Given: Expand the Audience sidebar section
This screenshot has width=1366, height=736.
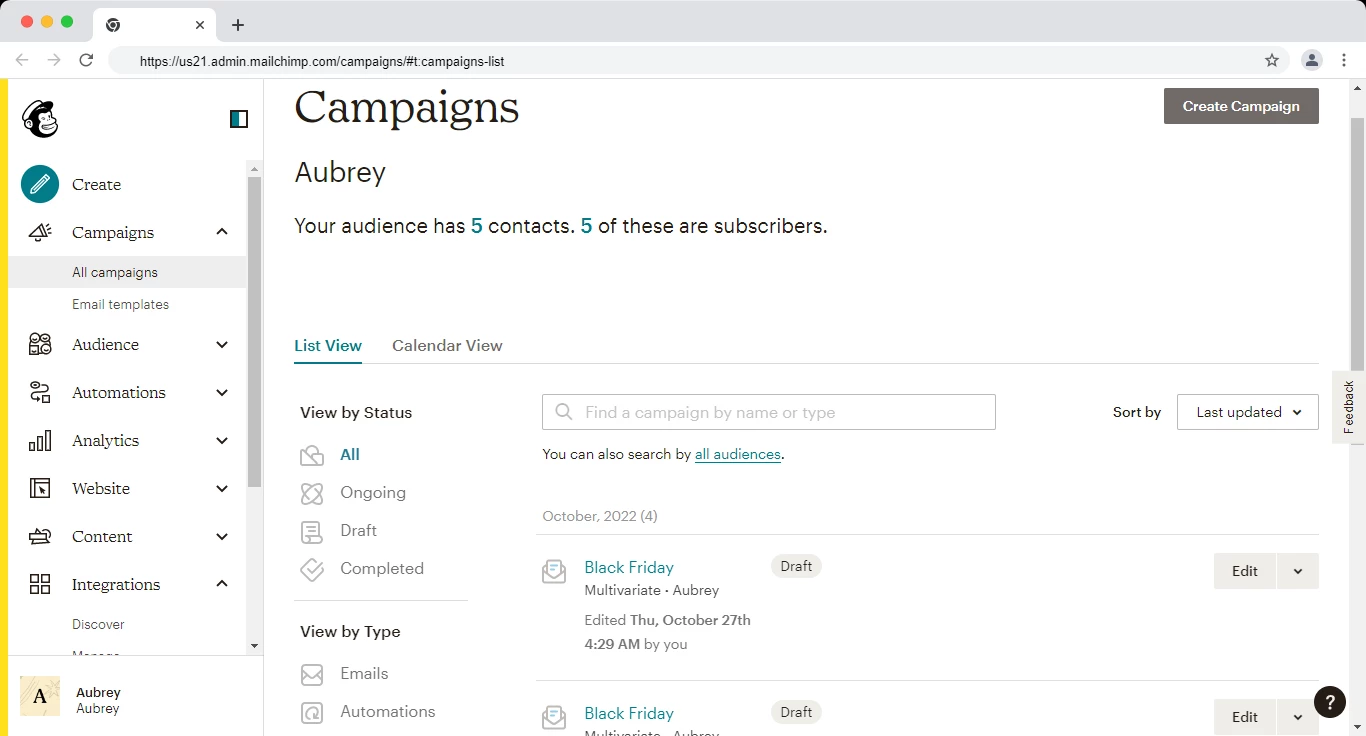Looking at the screenshot, I should 222,344.
